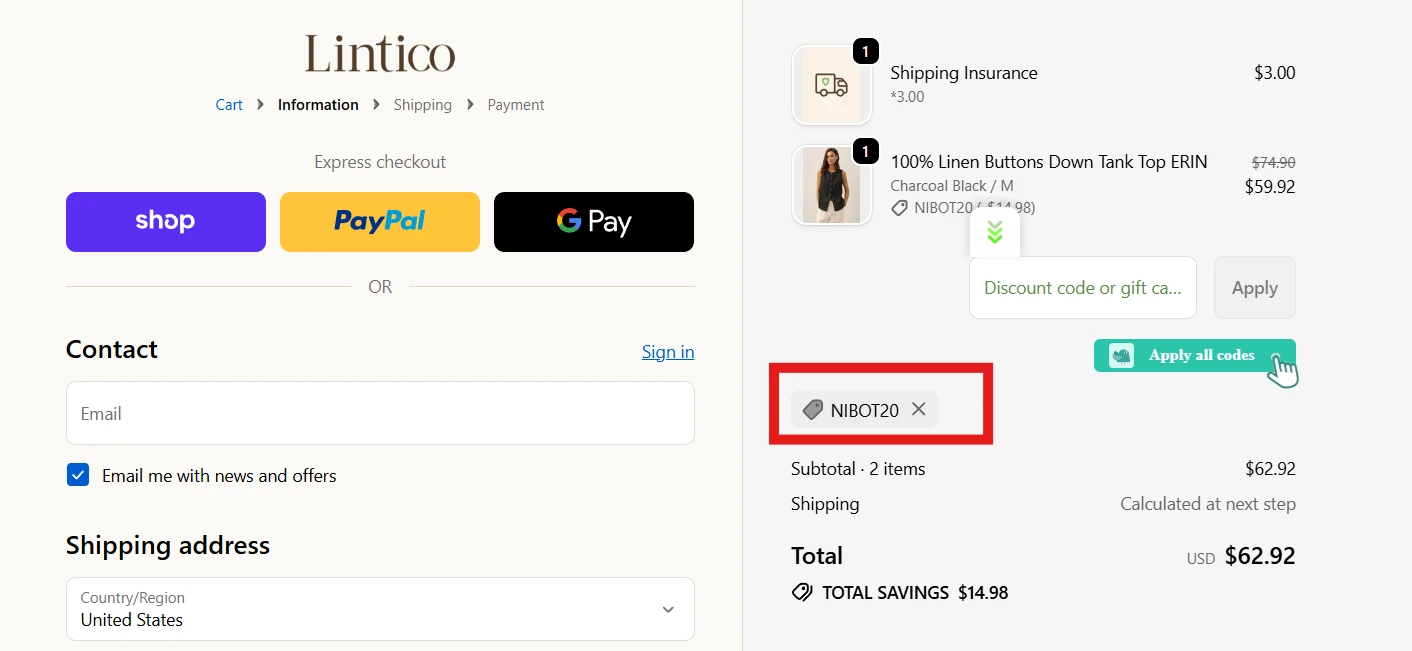
Task: Choose the PayPal payment option
Action: (x=379, y=222)
